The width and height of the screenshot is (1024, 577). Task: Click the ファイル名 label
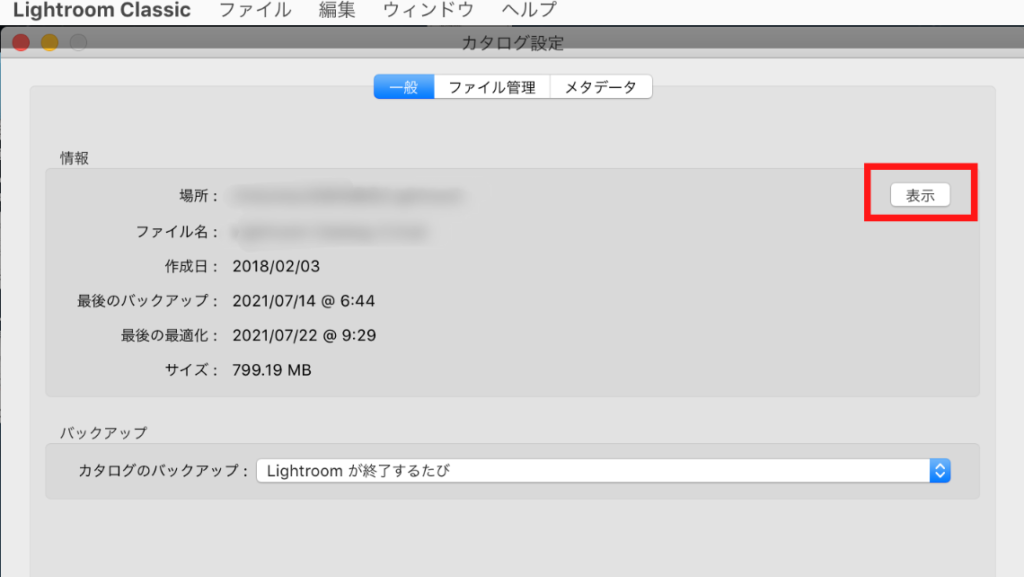coord(177,232)
